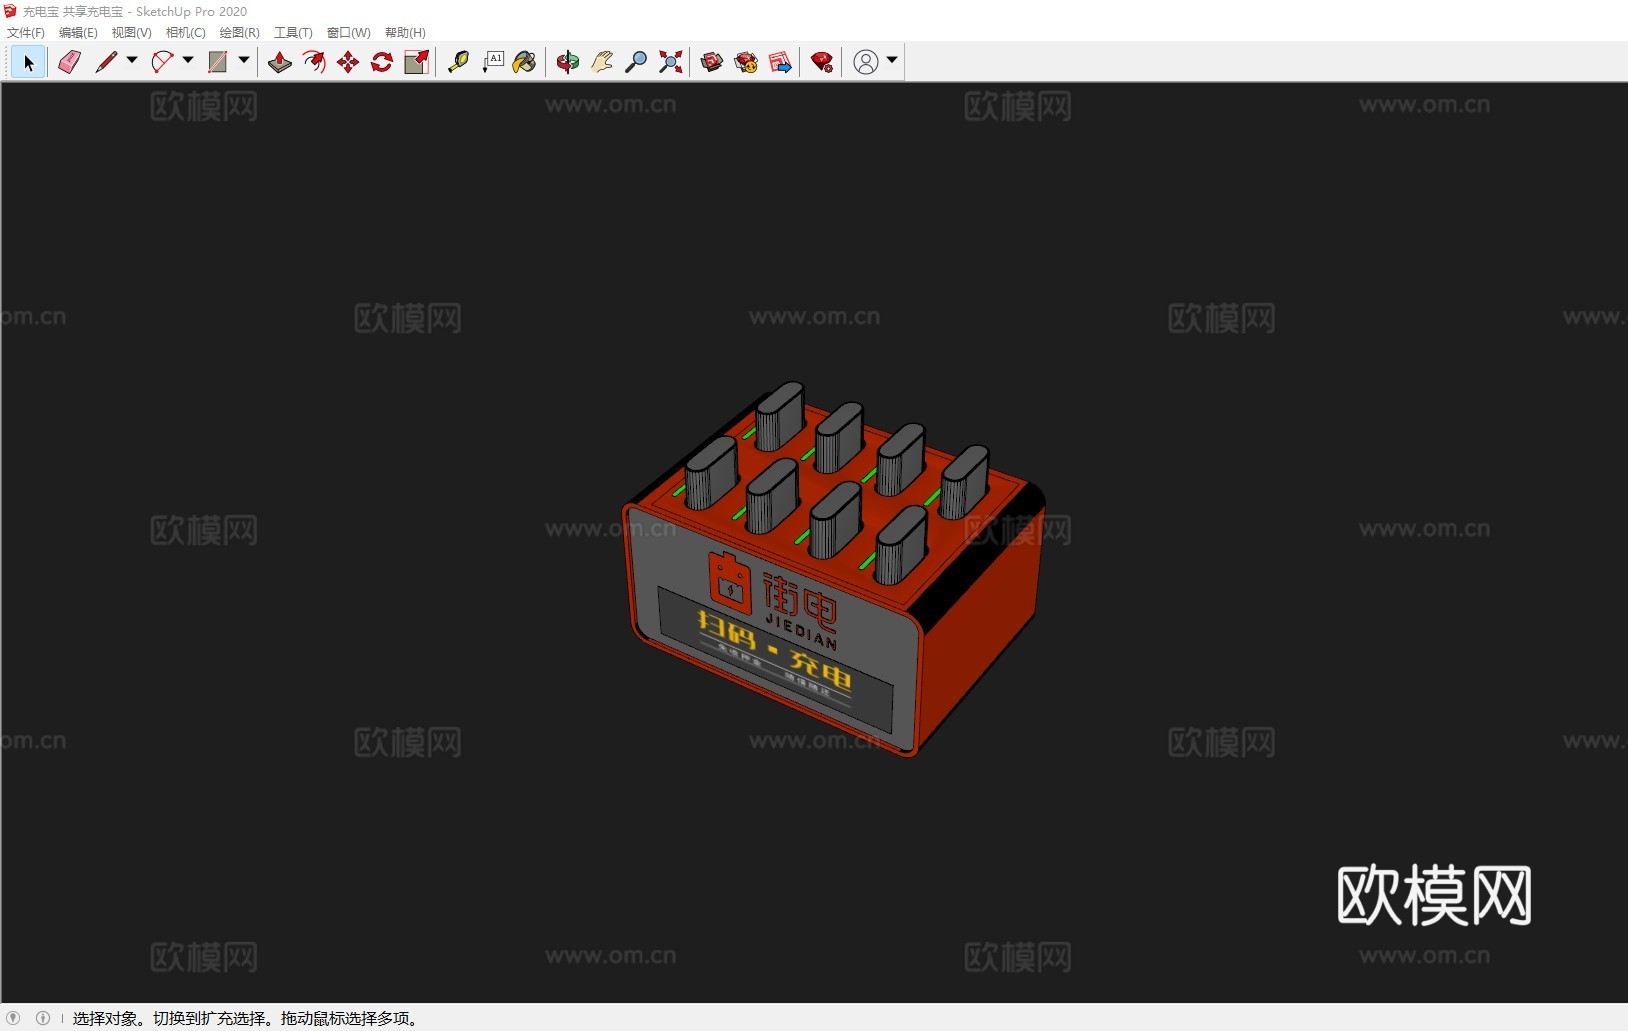This screenshot has width=1628, height=1031.
Task: Open the Line tool dropdown arrow
Action: (x=132, y=61)
